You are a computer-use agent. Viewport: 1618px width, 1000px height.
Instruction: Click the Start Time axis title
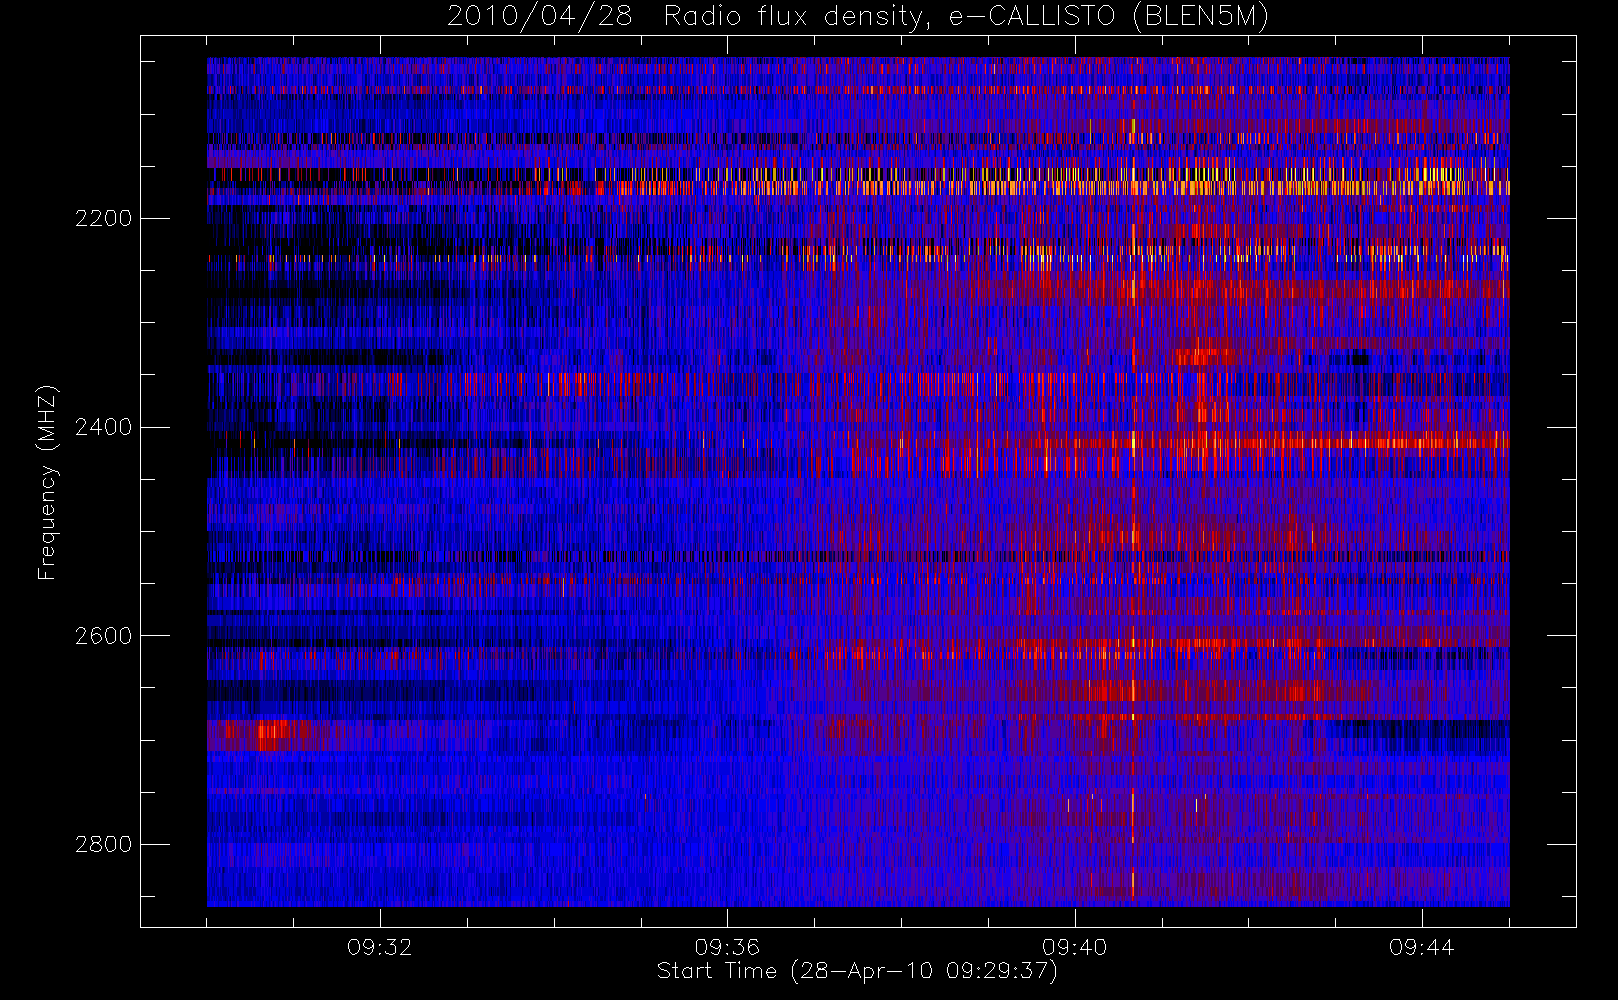point(858,971)
